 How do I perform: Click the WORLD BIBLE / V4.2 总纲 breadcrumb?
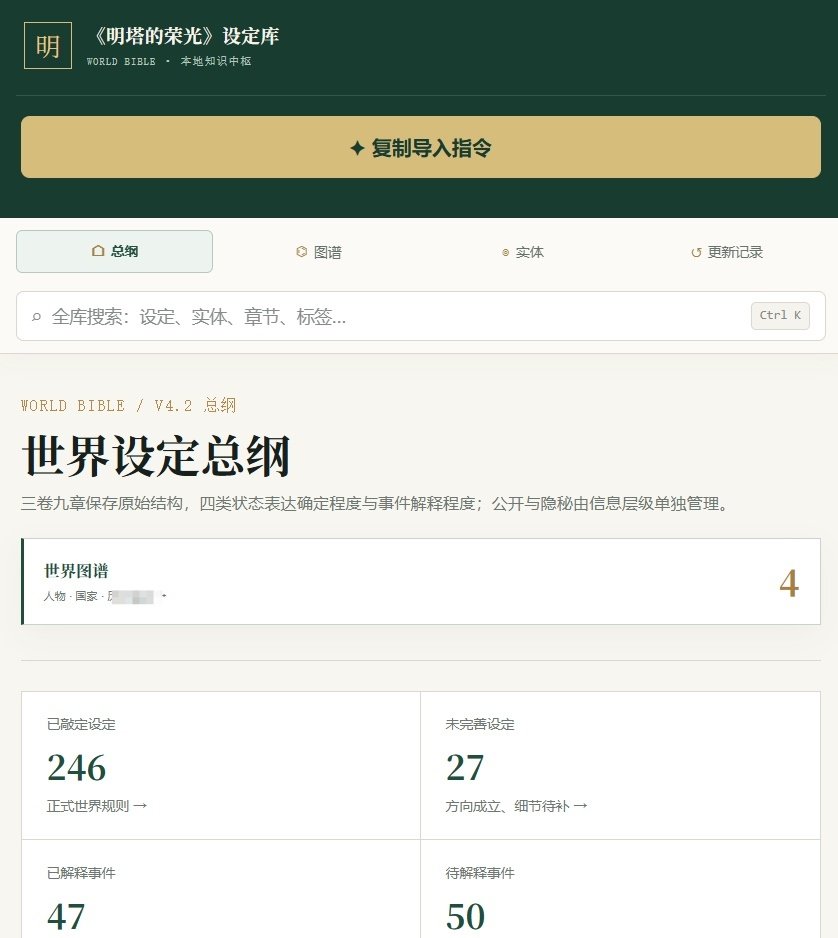tap(129, 405)
